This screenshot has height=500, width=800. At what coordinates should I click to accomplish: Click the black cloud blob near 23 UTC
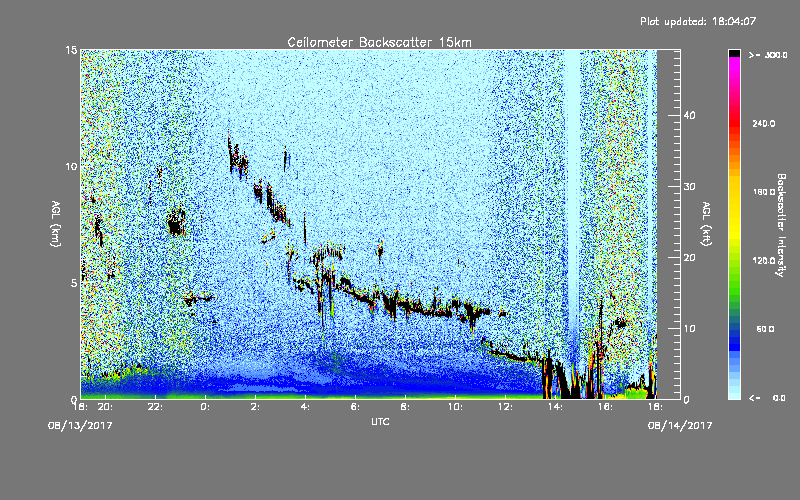pyautogui.click(x=176, y=222)
